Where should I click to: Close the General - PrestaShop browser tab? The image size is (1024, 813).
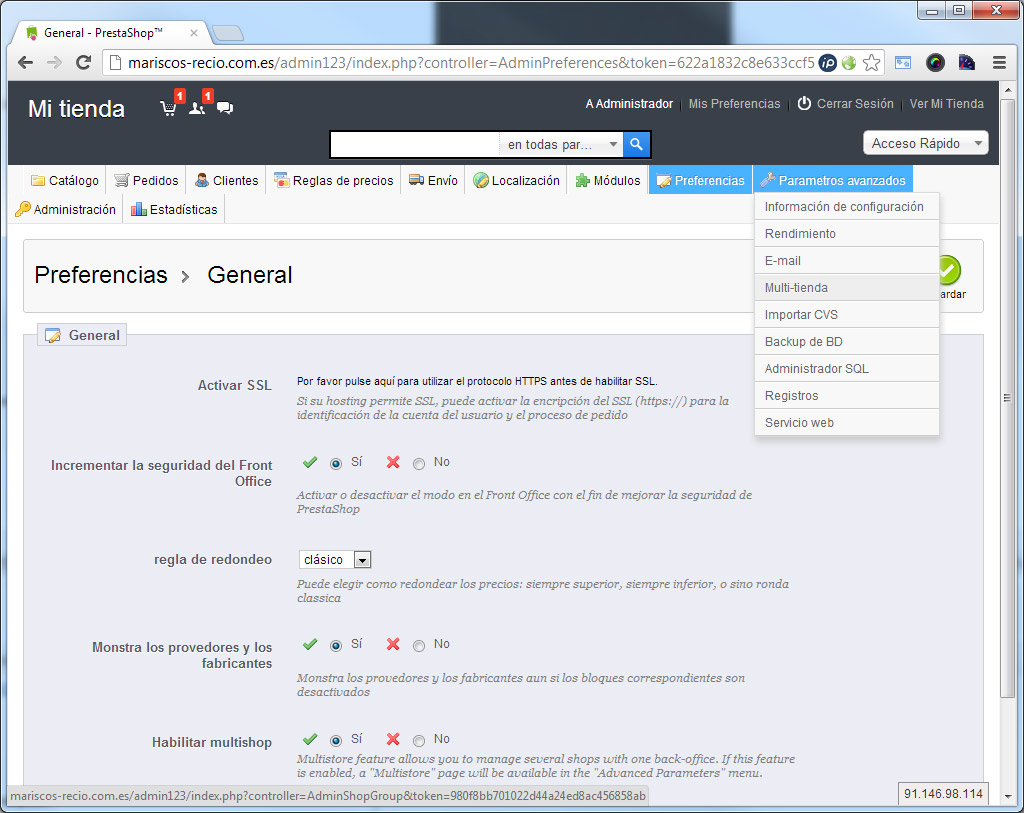tap(193, 33)
